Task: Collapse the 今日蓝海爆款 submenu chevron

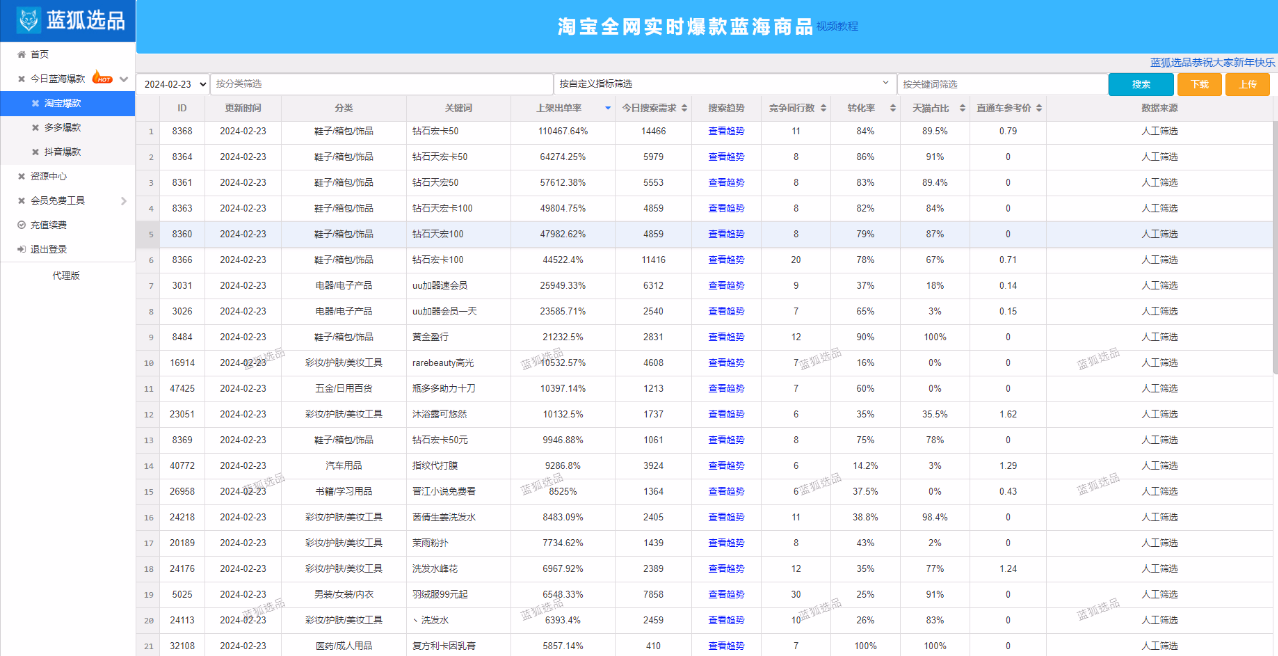Action: [124, 78]
